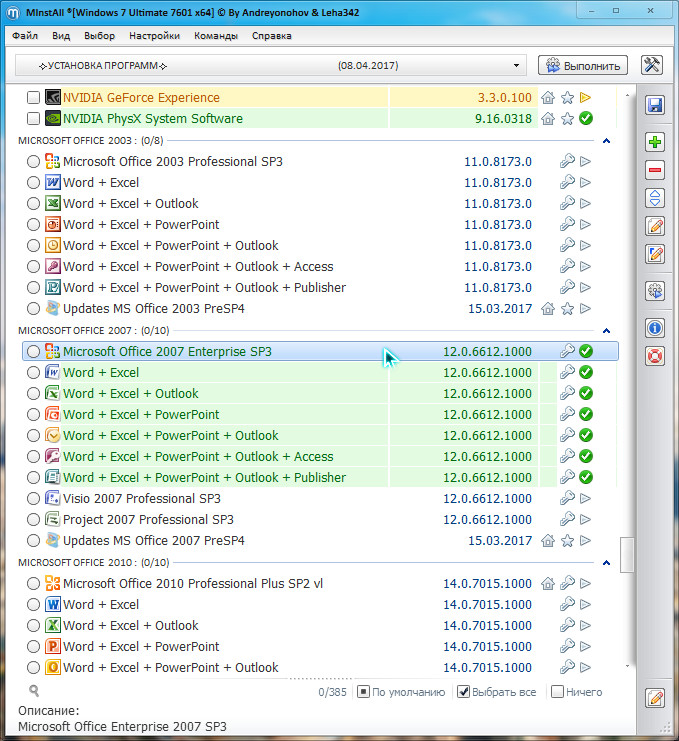Select Office 2010 Professional Plus SP2 radio button
Image resolution: width=679 pixels, height=741 pixels.
pyautogui.click(x=33, y=583)
